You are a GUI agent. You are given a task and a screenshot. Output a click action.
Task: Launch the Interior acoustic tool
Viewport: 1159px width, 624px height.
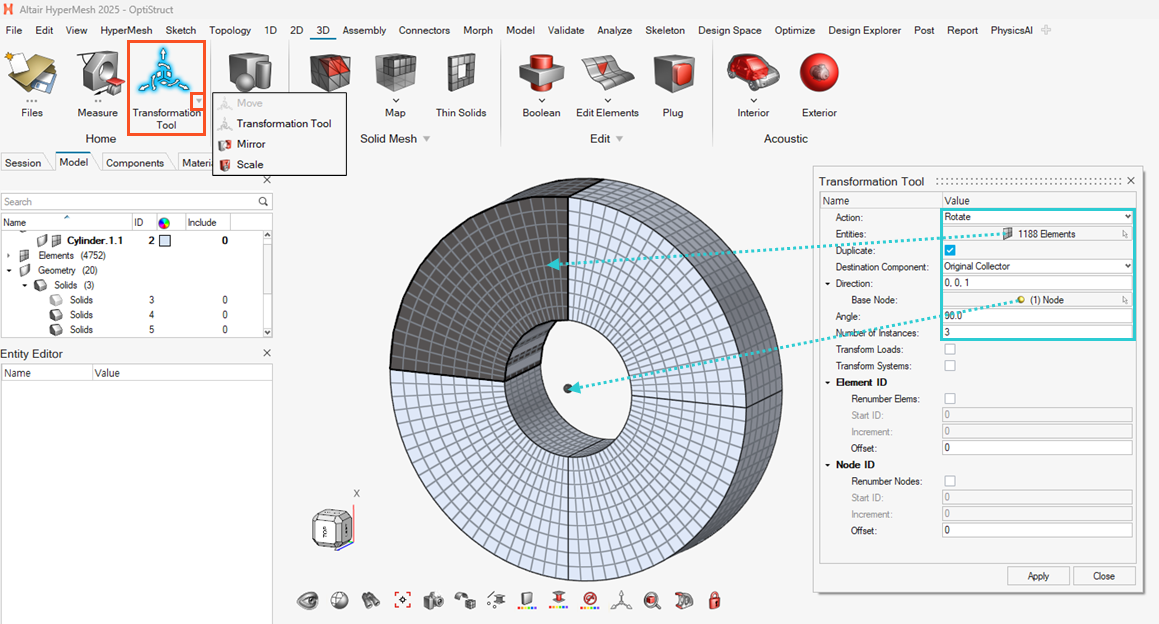pyautogui.click(x=753, y=75)
